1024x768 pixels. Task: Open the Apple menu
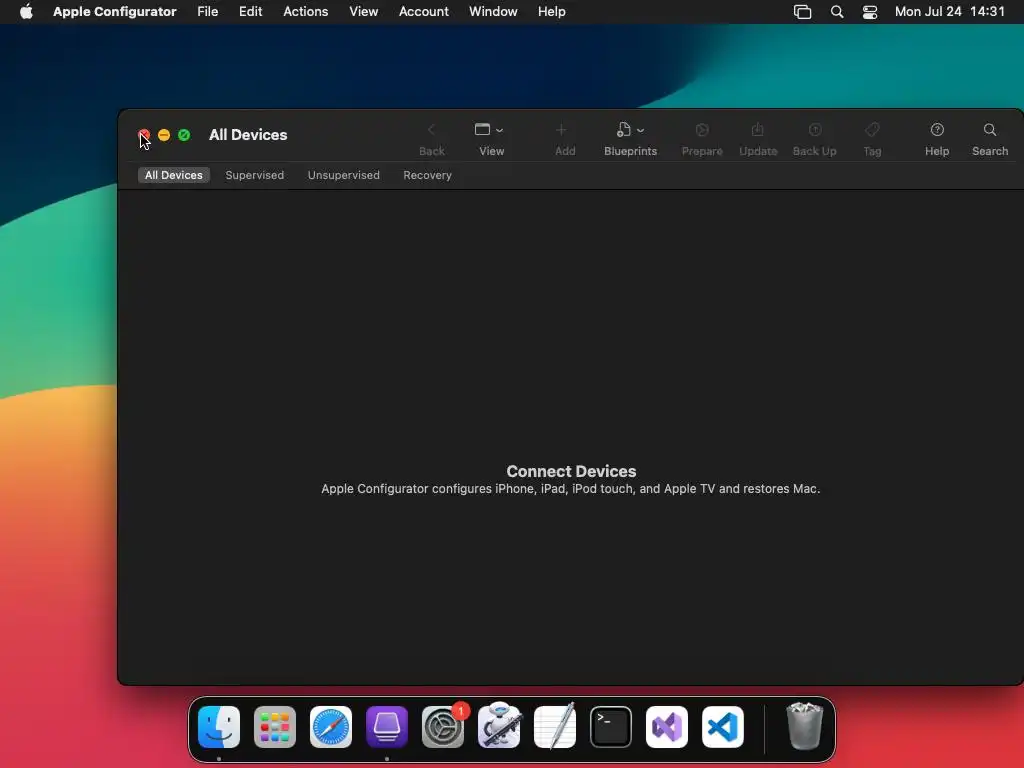coord(26,12)
